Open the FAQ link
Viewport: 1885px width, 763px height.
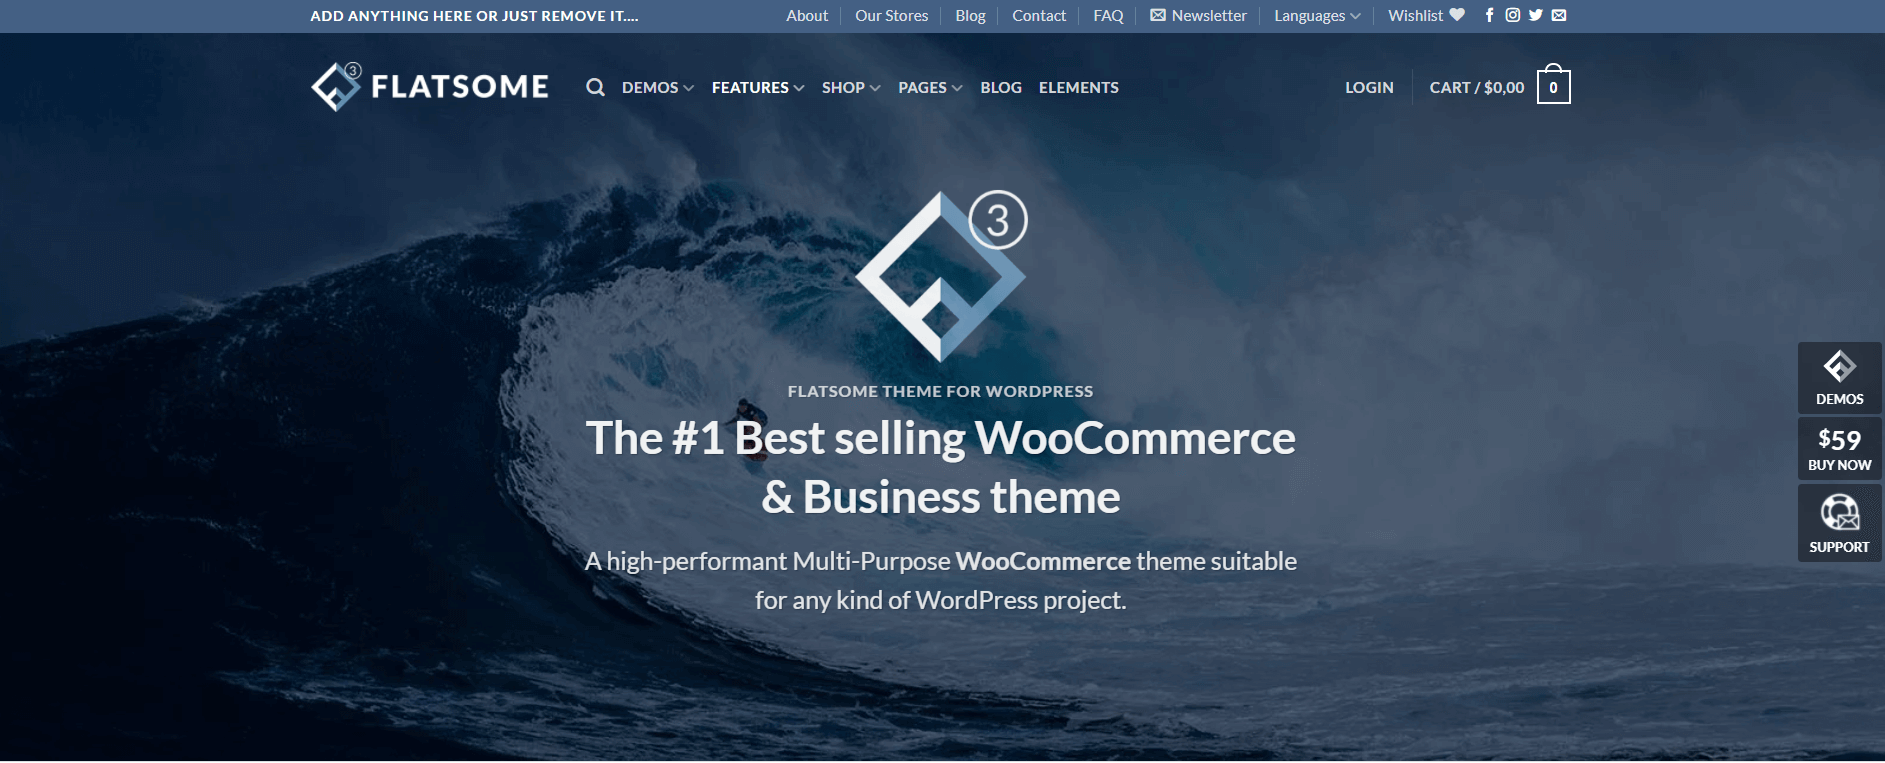pos(1108,15)
